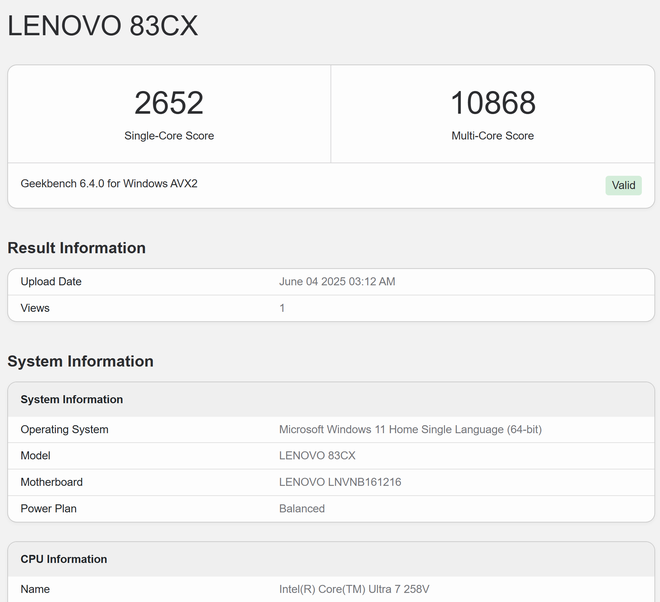Select the 2652 single-core score number
The image size is (660, 602).
pos(169,103)
